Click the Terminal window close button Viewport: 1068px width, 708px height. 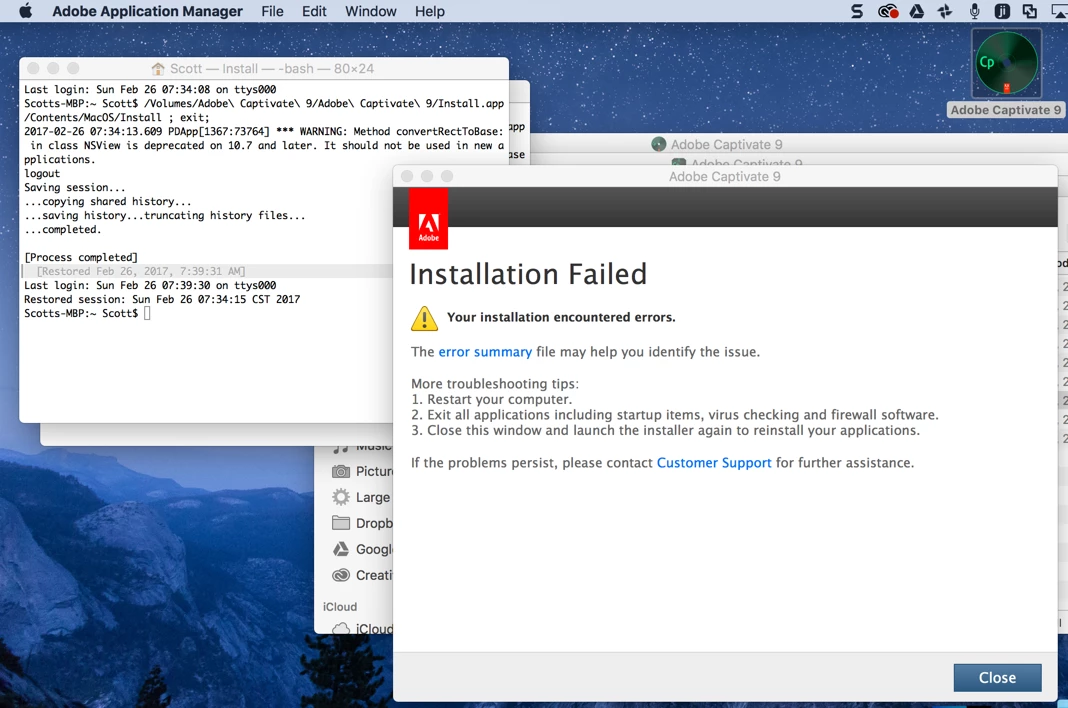click(33, 68)
